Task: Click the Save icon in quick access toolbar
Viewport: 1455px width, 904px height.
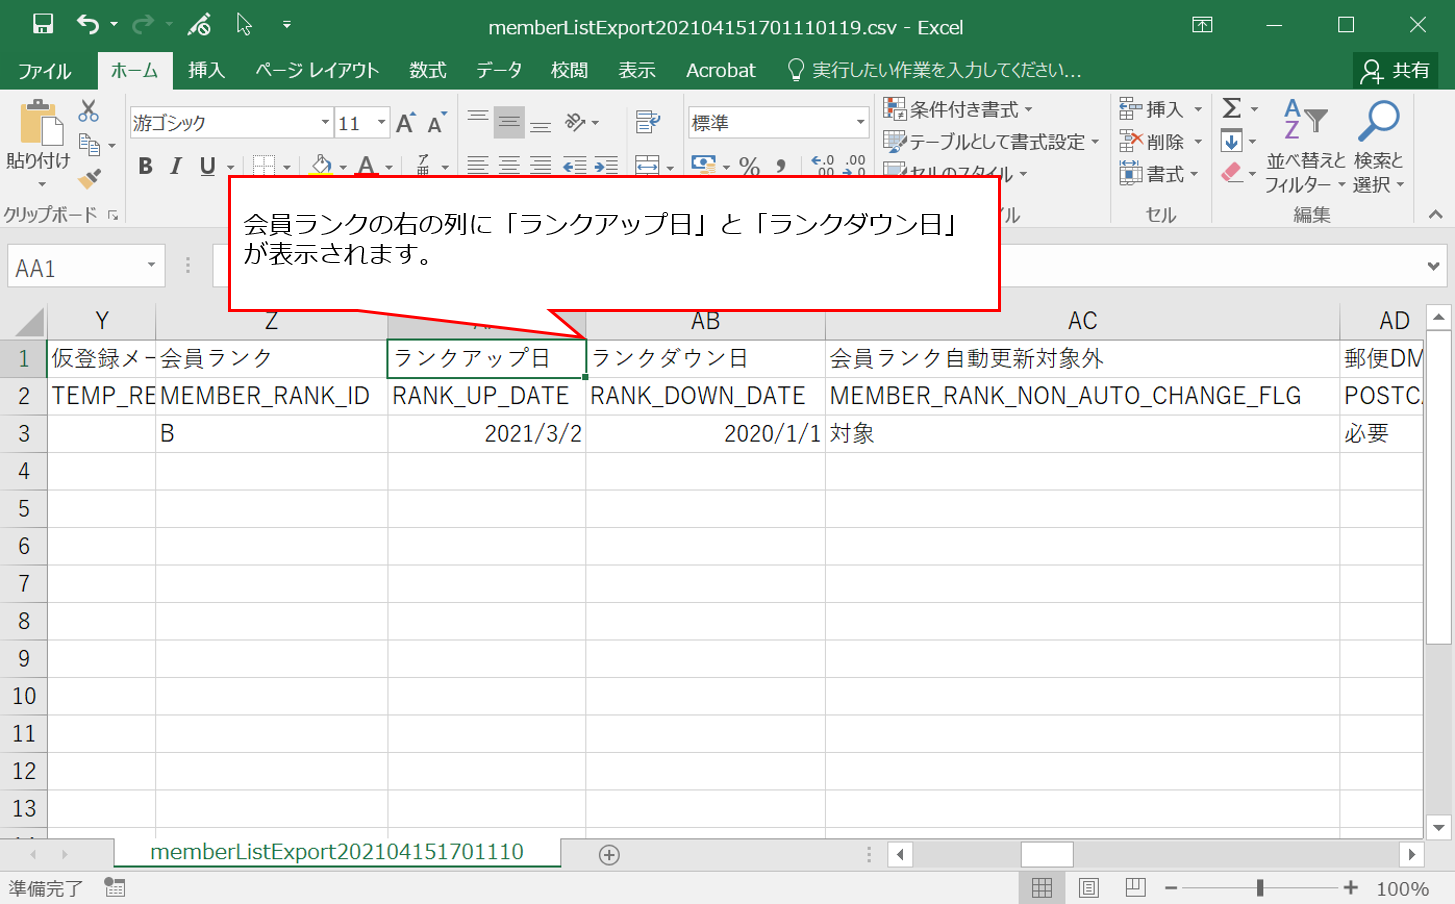Action: (x=42, y=24)
